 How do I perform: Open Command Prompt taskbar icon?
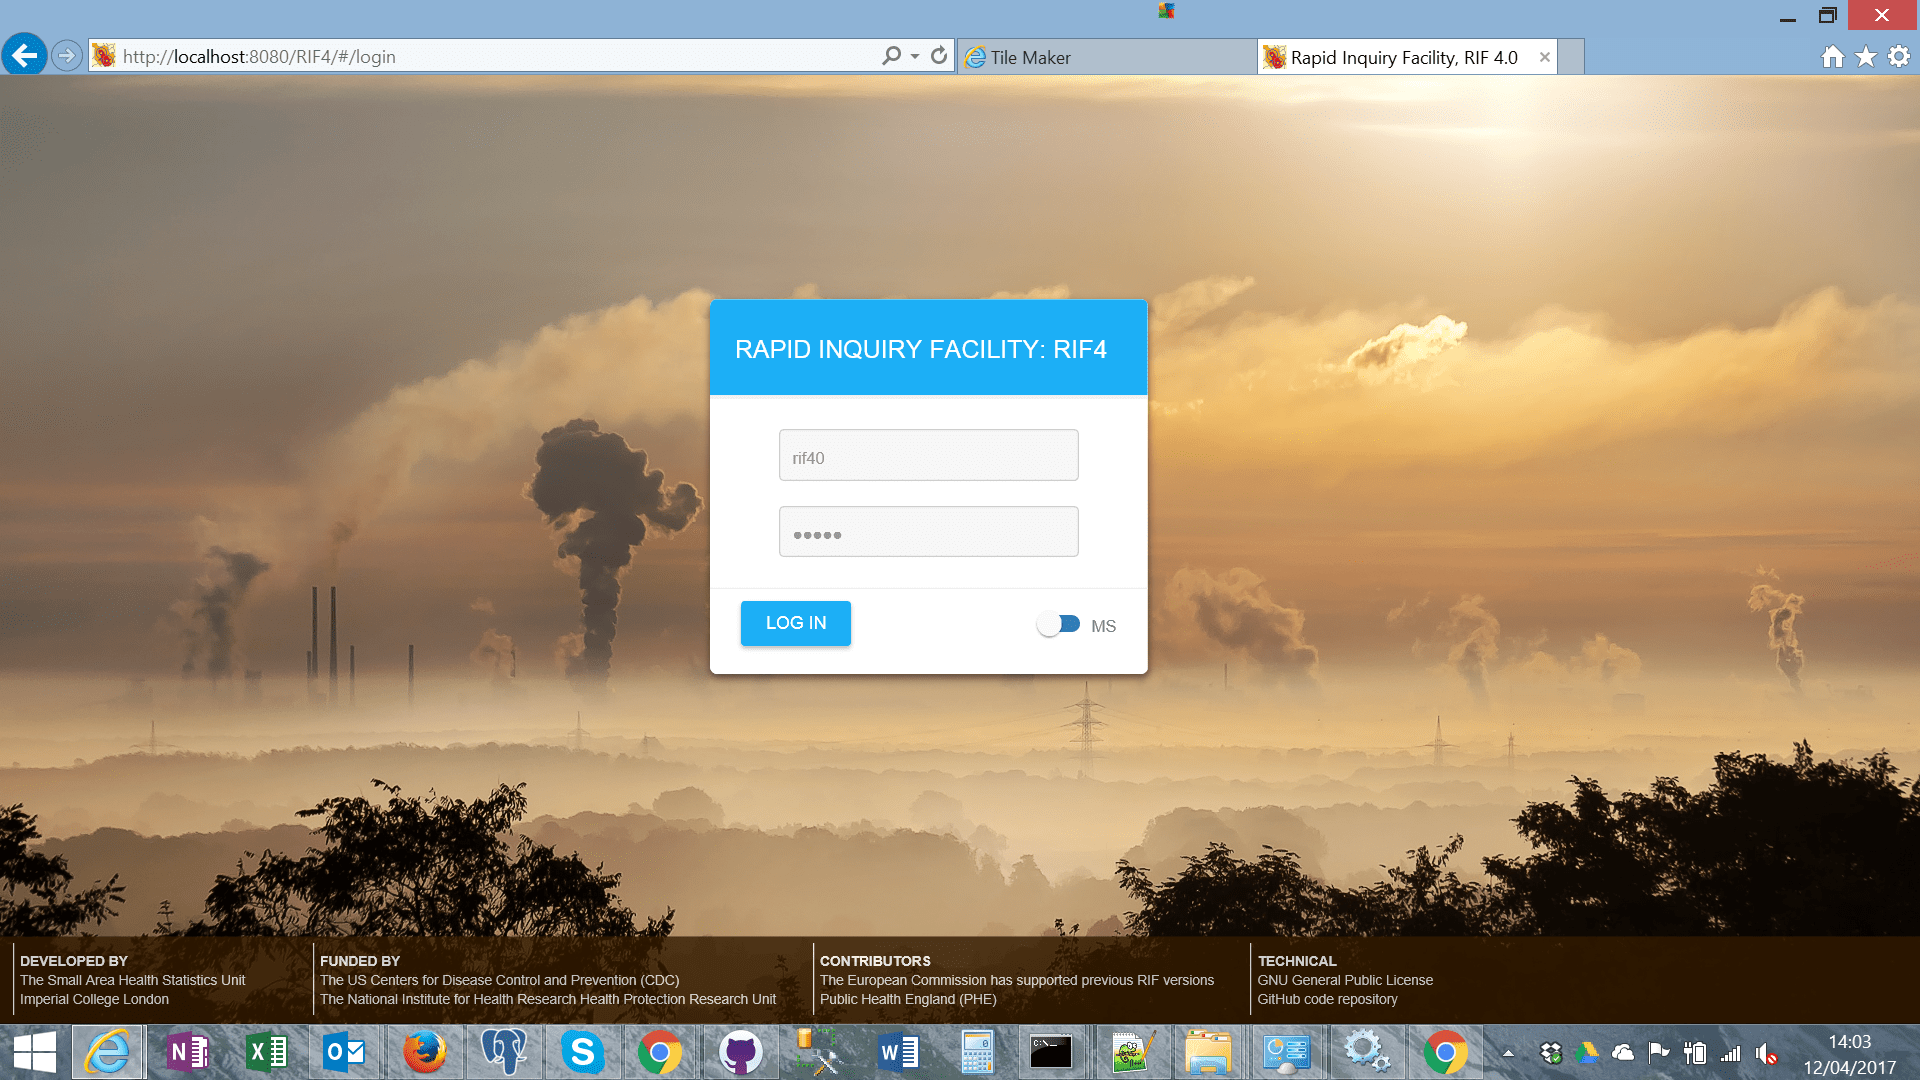(x=1051, y=1052)
